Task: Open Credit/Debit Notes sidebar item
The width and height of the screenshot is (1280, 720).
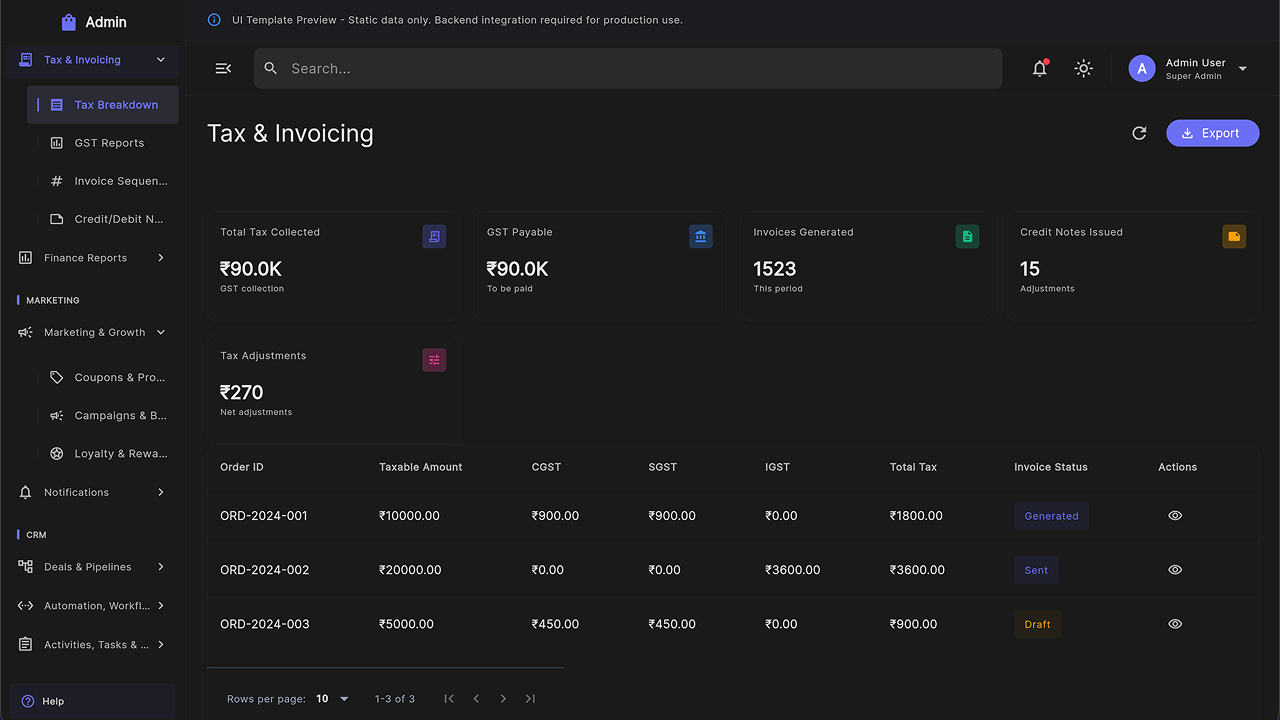Action: pos(103,219)
